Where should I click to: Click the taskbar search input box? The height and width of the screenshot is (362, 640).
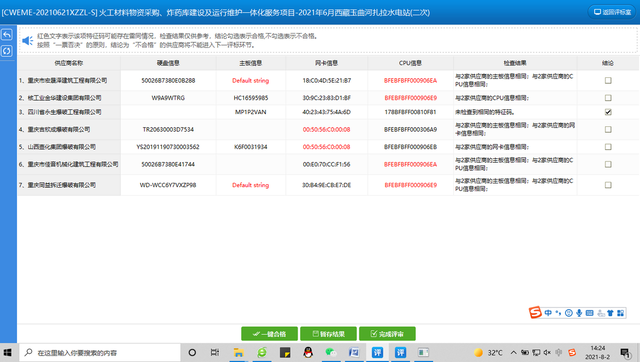(x=100, y=353)
